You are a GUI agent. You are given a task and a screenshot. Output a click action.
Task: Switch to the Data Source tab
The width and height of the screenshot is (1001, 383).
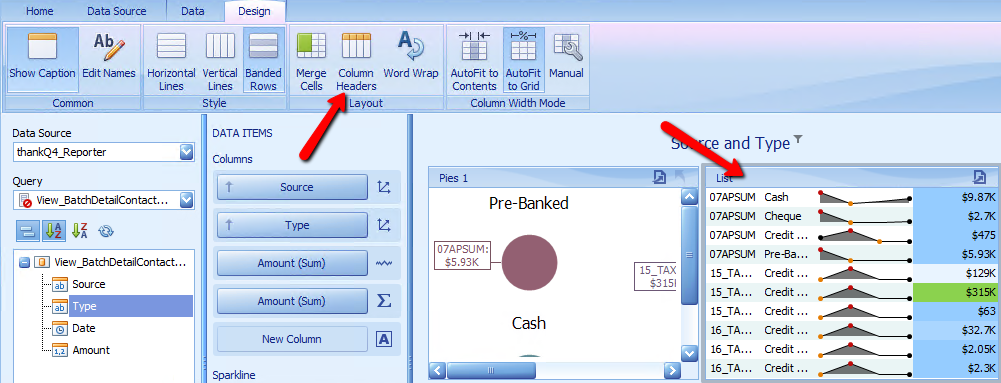click(116, 11)
